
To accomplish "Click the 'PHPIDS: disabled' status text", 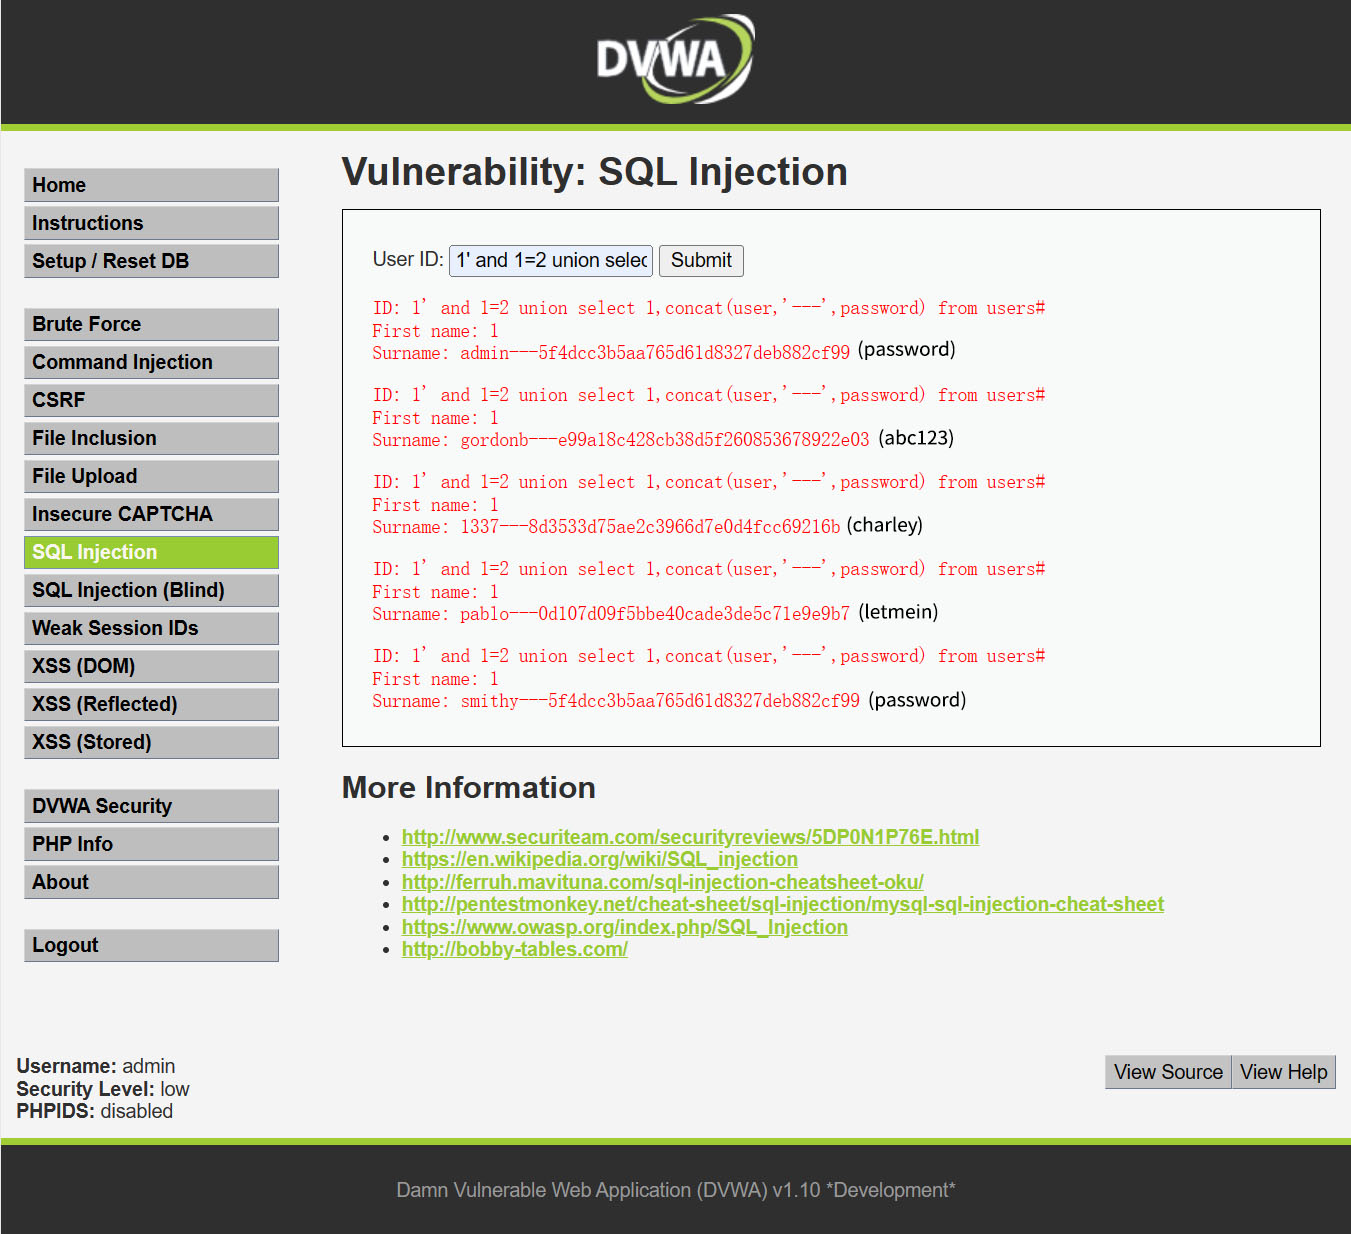I will [x=95, y=1111].
